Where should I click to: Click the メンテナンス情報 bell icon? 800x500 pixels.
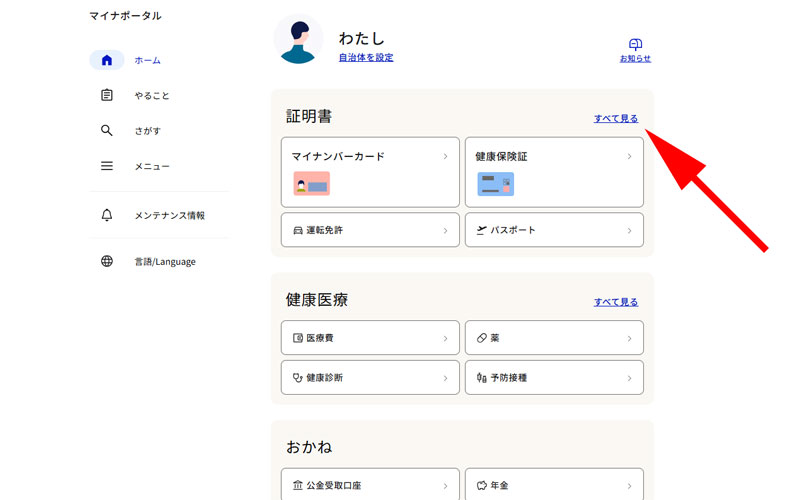(107, 215)
